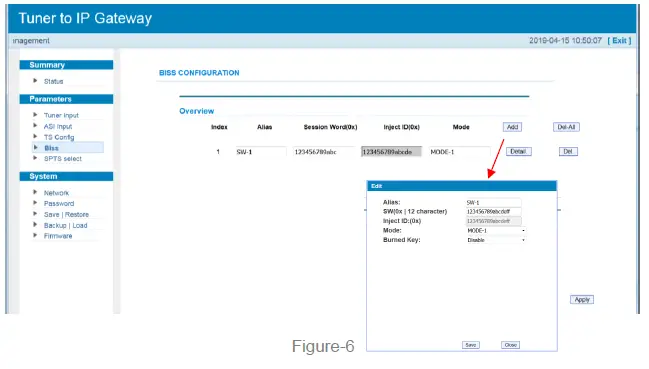This screenshot has width=649, height=369.
Task: Click the date and time display
Action: [x=565, y=41]
